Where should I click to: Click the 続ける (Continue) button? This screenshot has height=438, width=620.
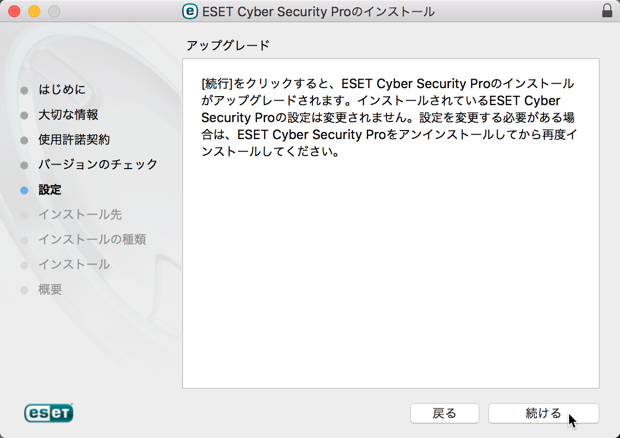543,413
